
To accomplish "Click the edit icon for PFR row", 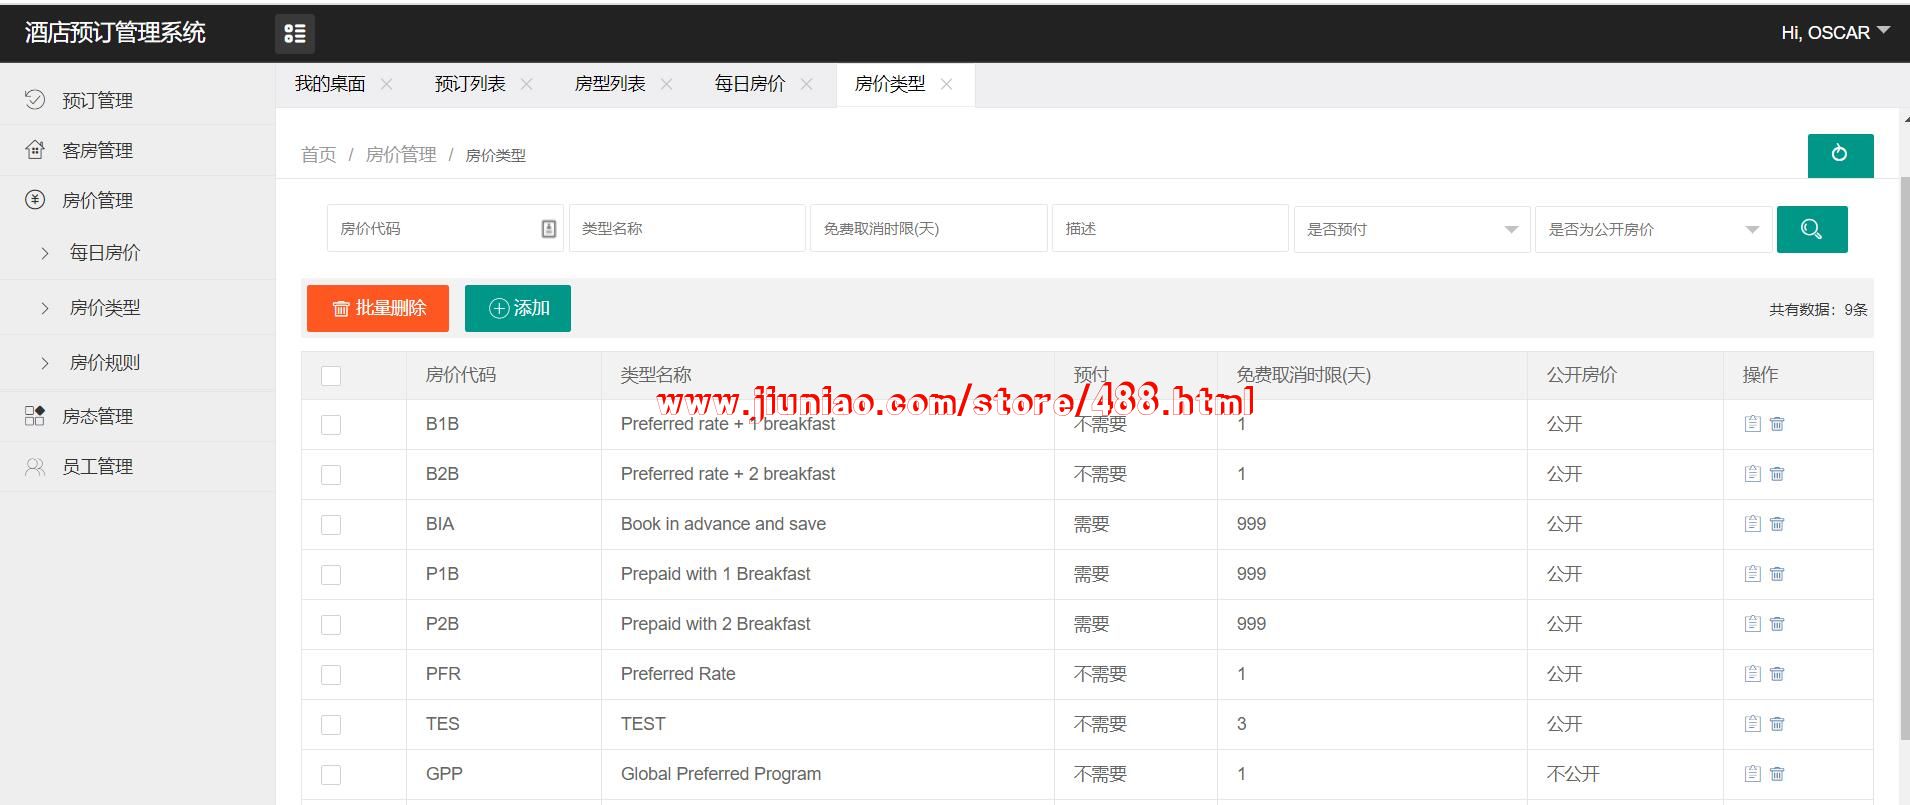I will tap(1752, 674).
